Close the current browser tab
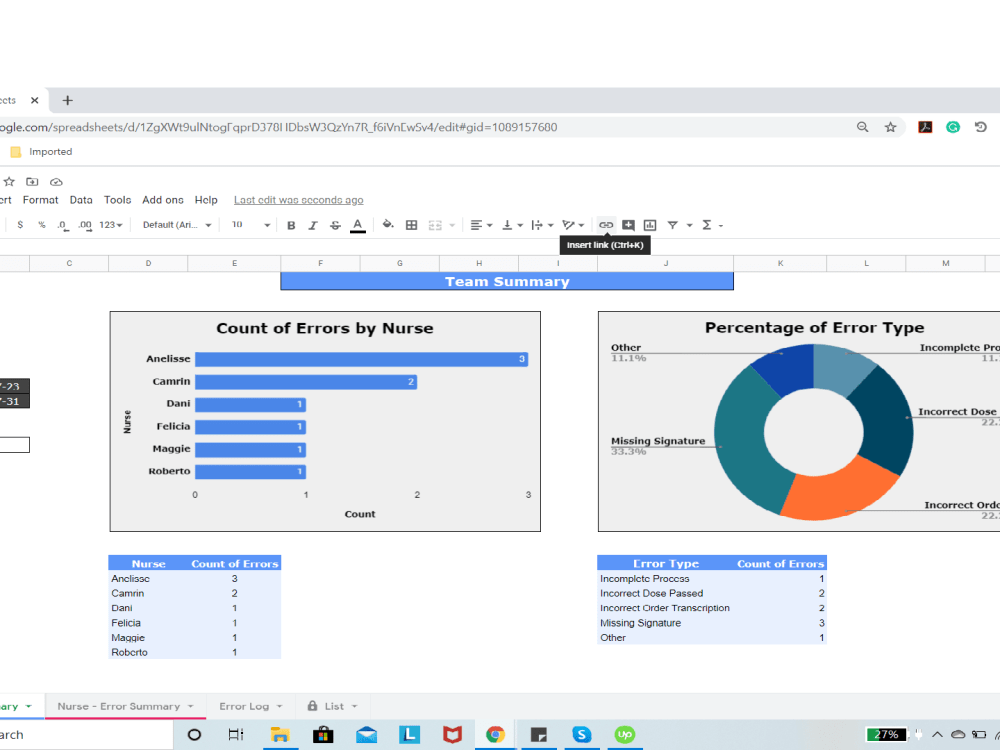The height and width of the screenshot is (750, 1000). (x=34, y=100)
